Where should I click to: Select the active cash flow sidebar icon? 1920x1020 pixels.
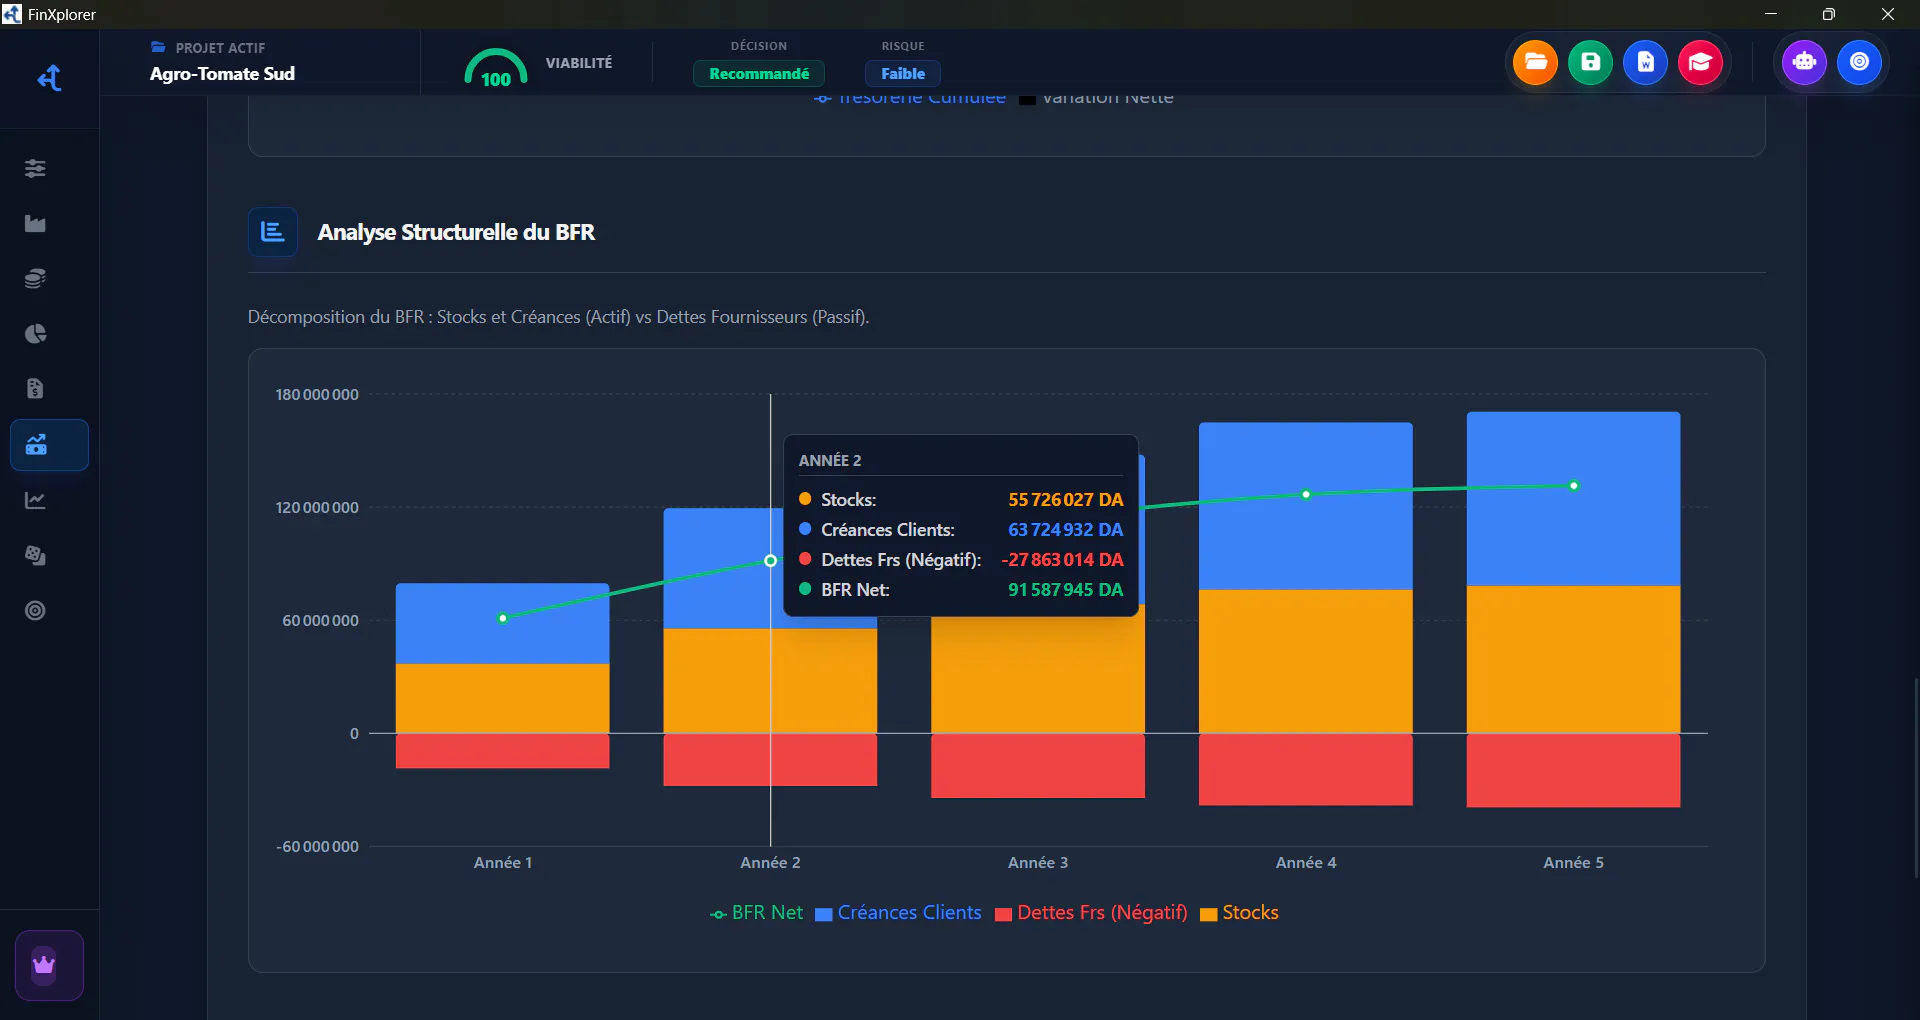click(49, 445)
